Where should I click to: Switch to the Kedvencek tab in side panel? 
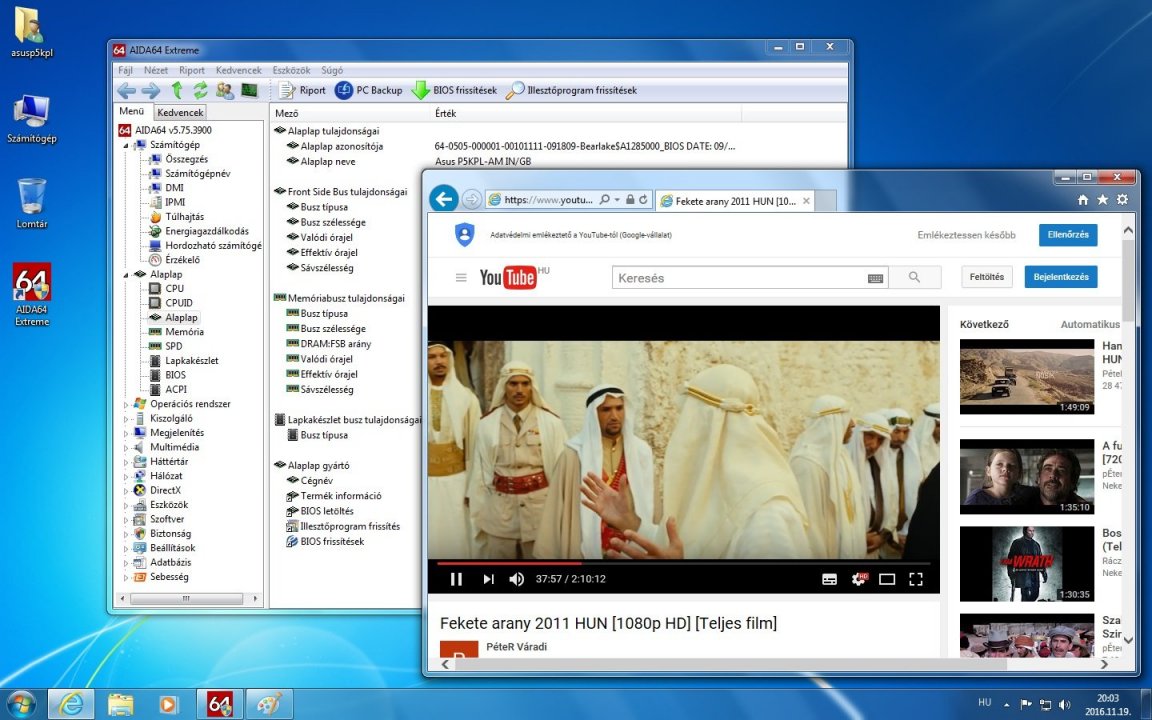180,112
